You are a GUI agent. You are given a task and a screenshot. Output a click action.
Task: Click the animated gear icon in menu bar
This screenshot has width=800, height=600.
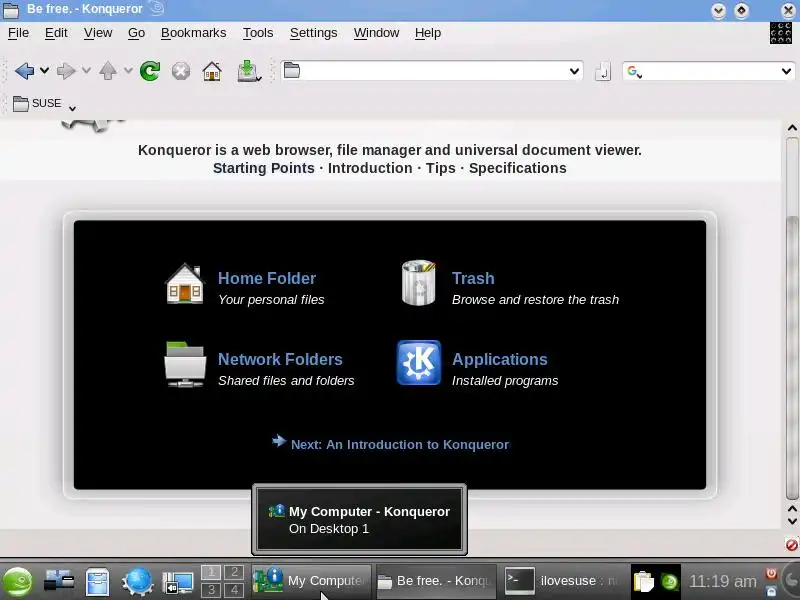pos(781,33)
